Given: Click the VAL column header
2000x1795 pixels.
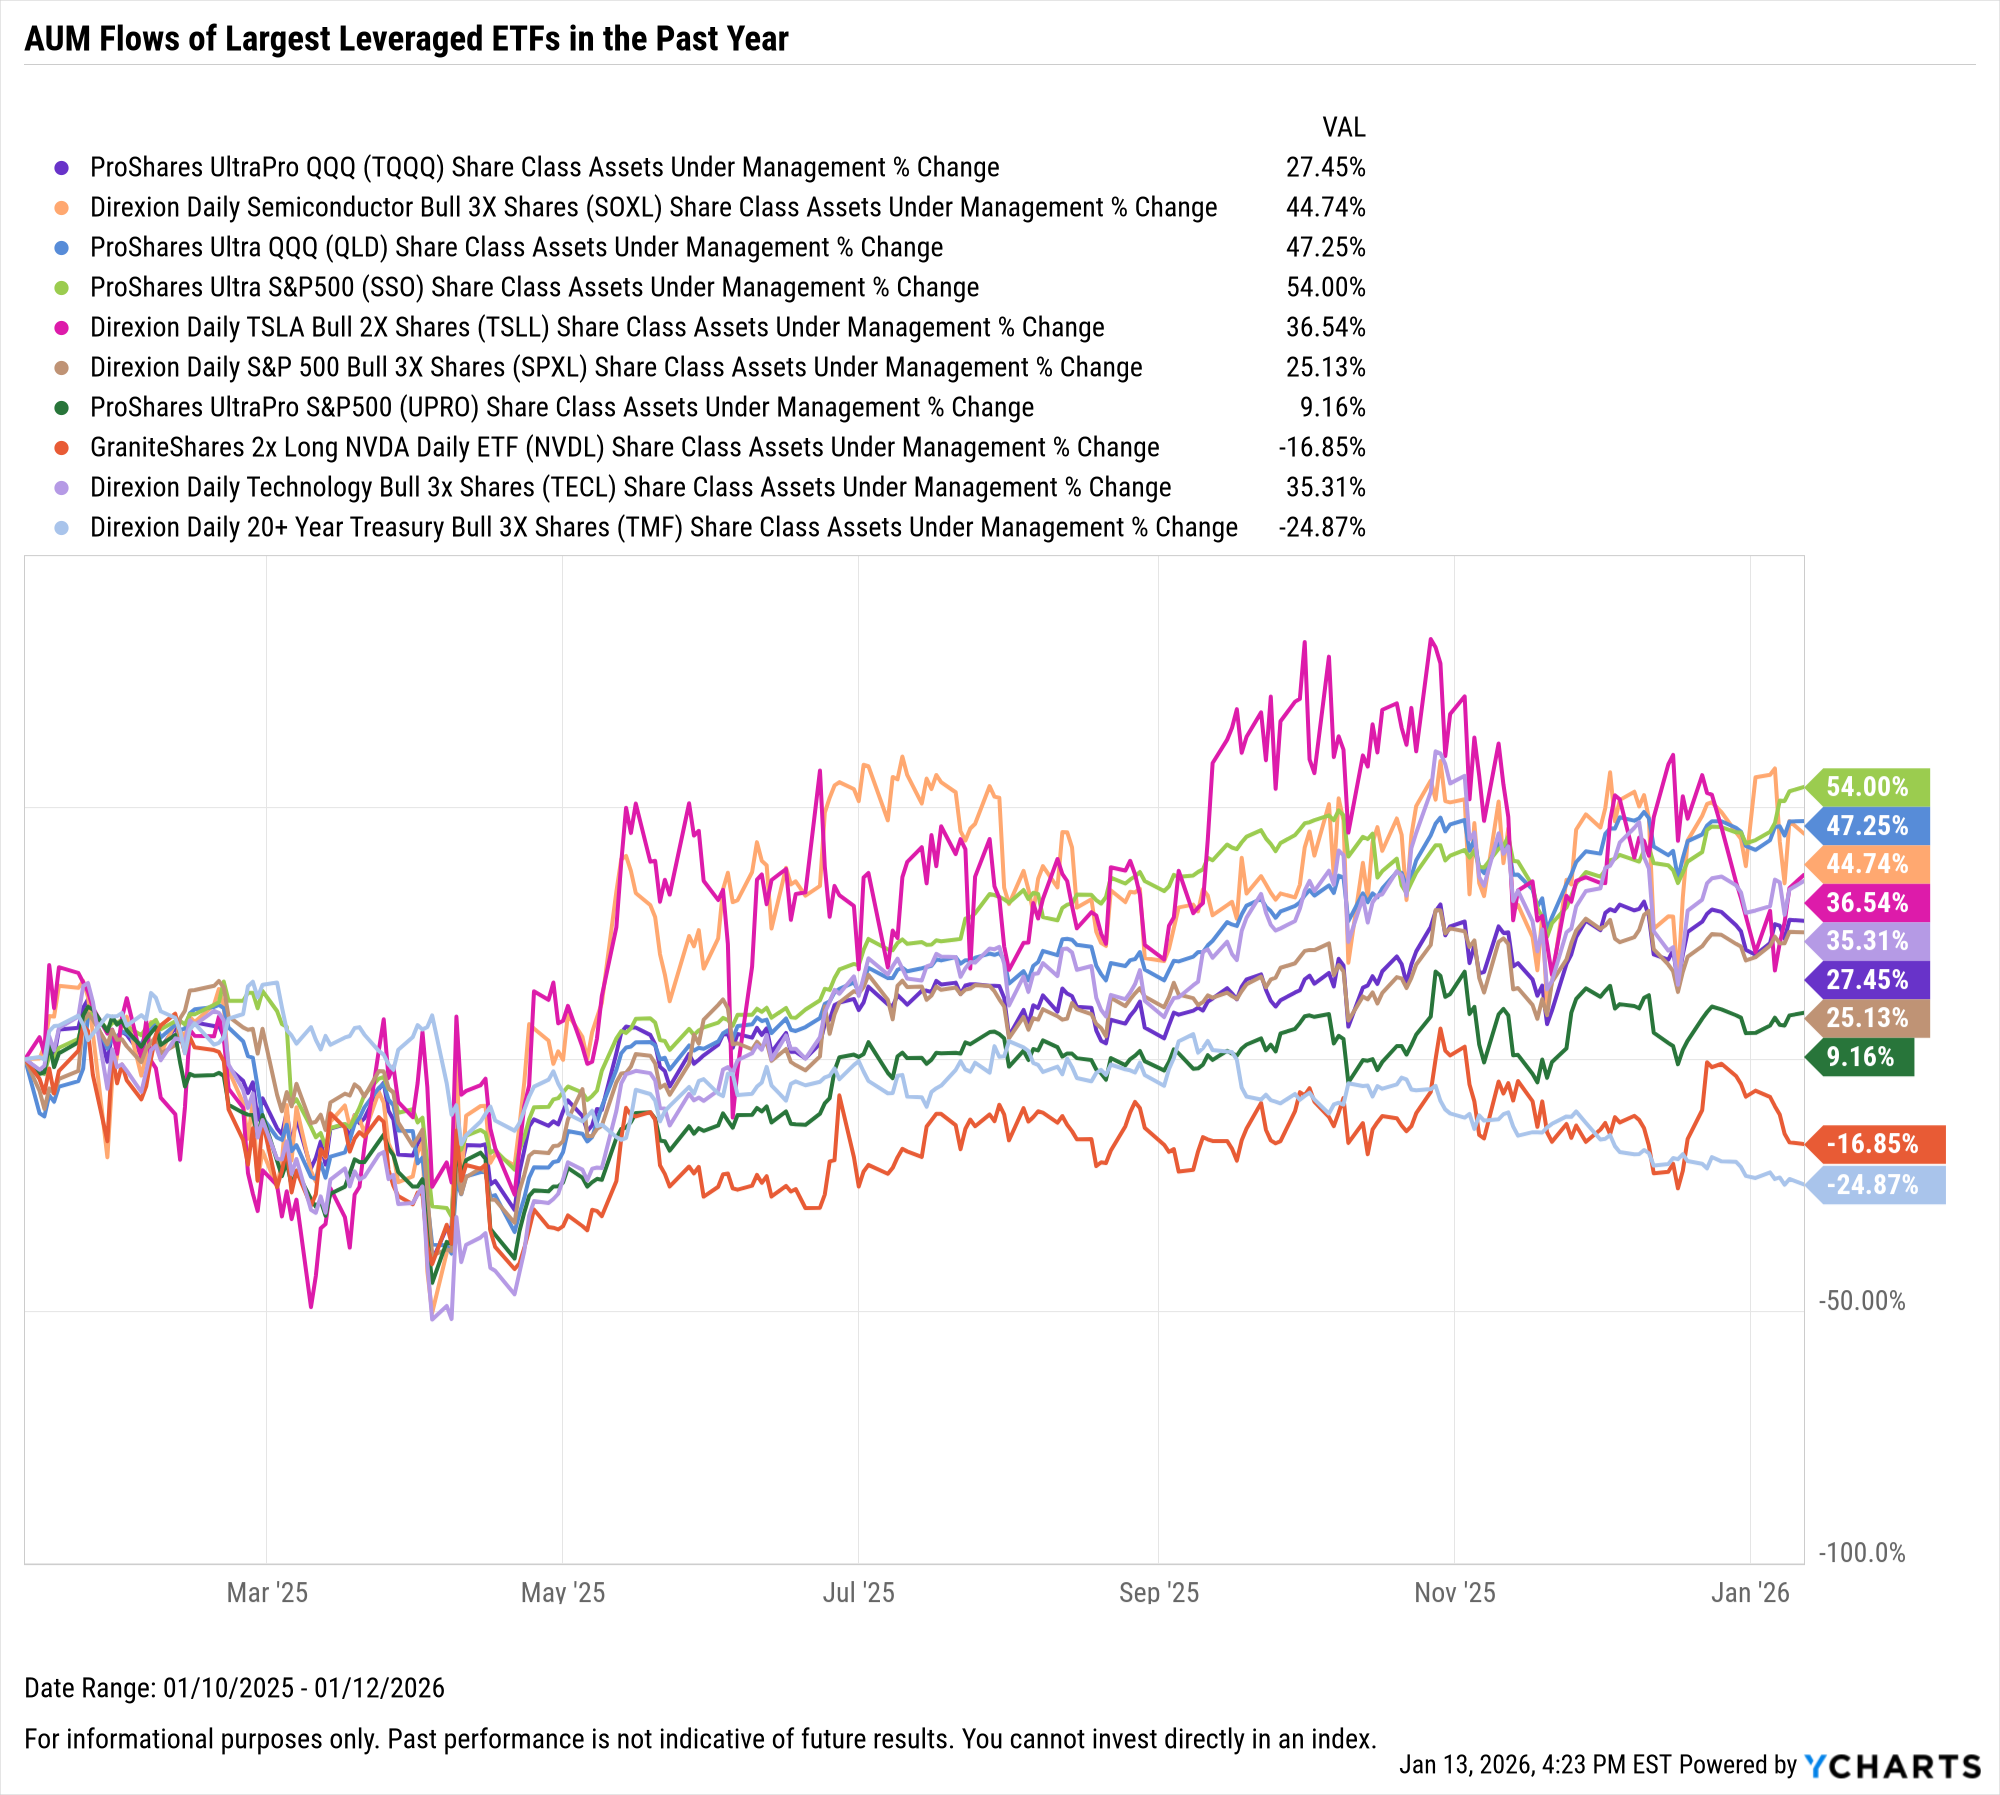Looking at the screenshot, I should click(x=1343, y=128).
